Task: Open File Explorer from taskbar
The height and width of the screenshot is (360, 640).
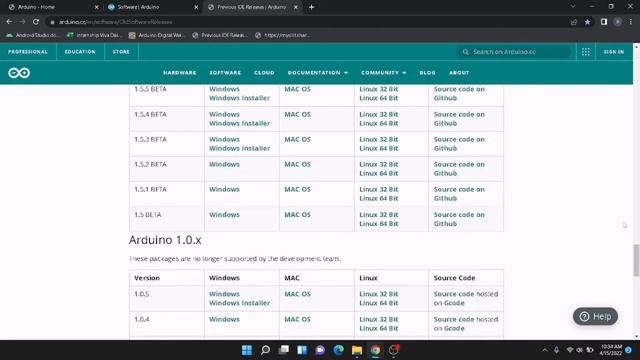Action: (x=357, y=350)
